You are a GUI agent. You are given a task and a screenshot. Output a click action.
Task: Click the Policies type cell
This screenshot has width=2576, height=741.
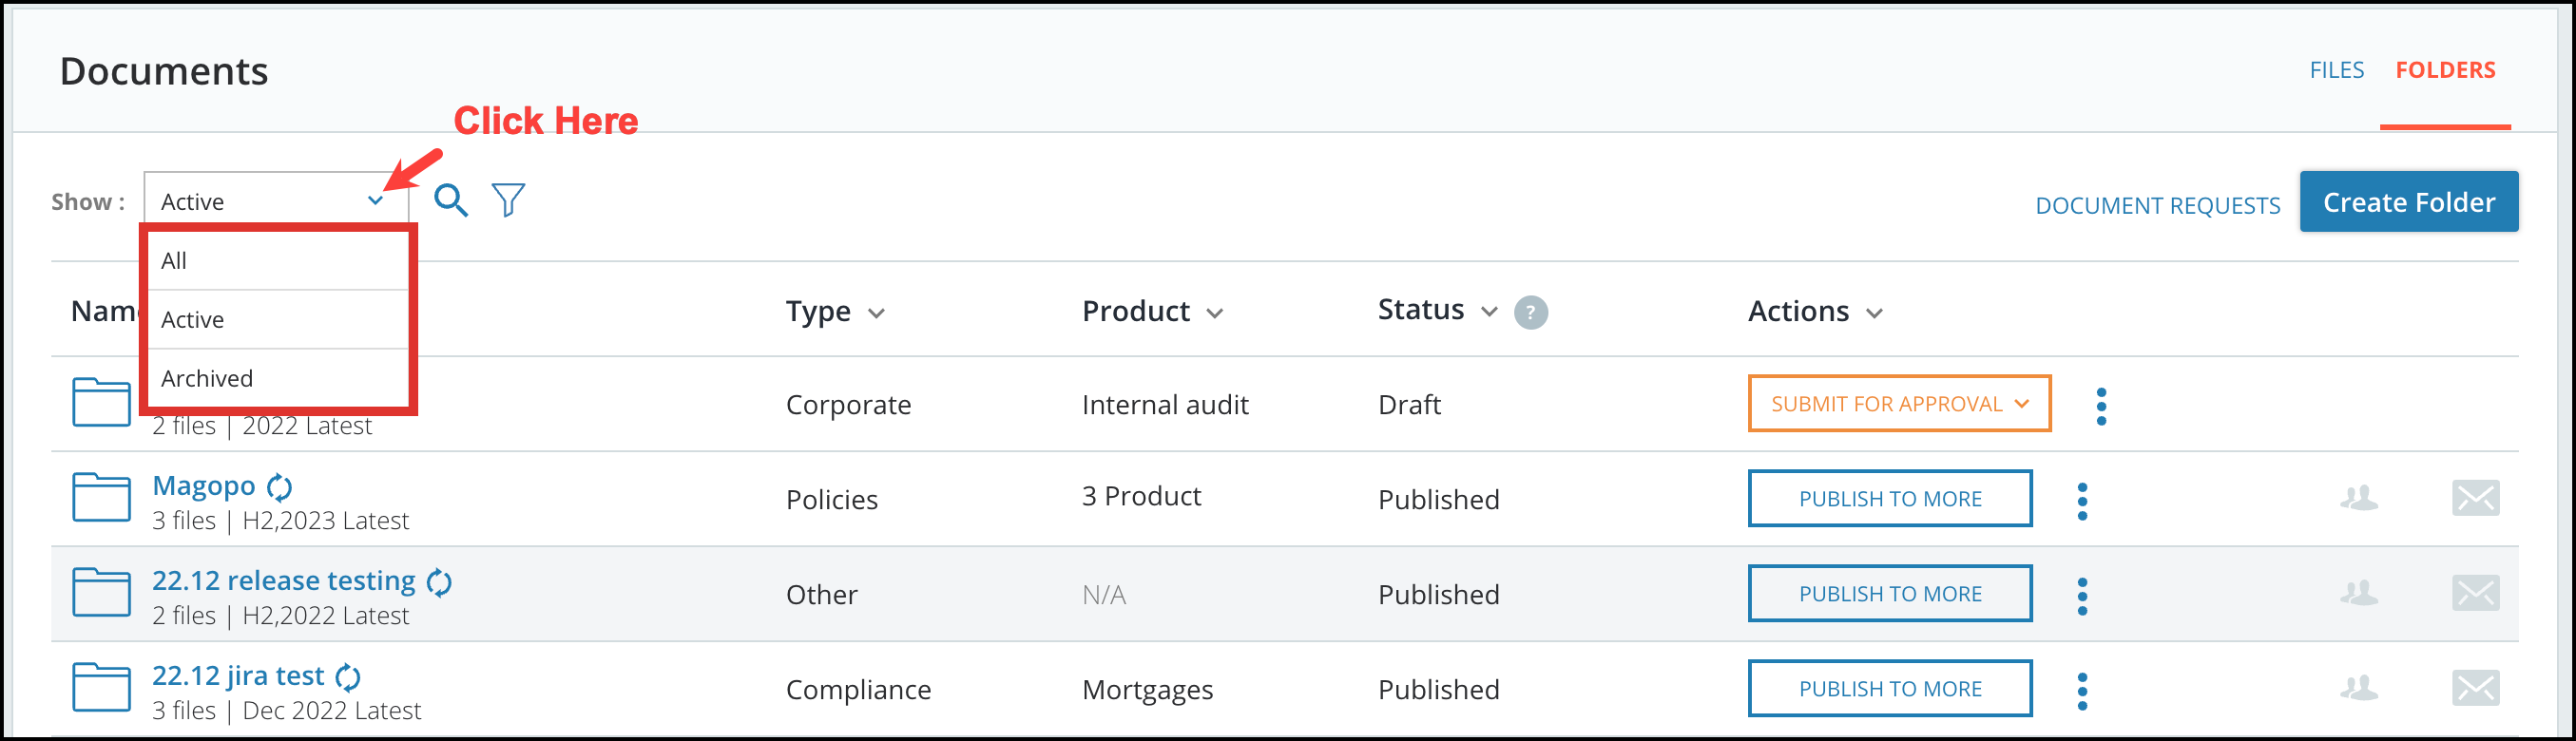point(832,500)
